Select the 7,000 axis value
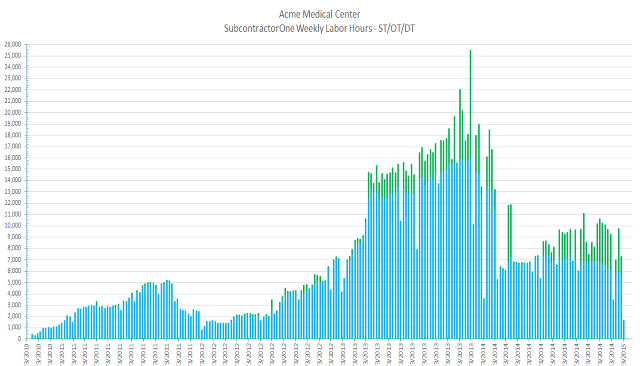 [x=14, y=260]
